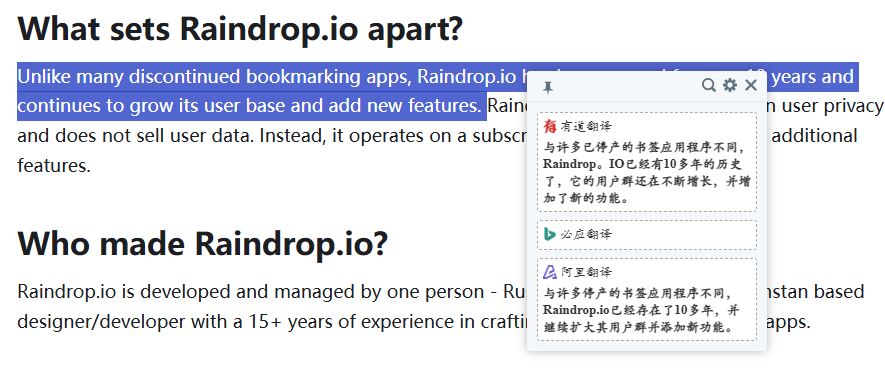
Task: Open translation popup settings gear
Action: point(730,85)
